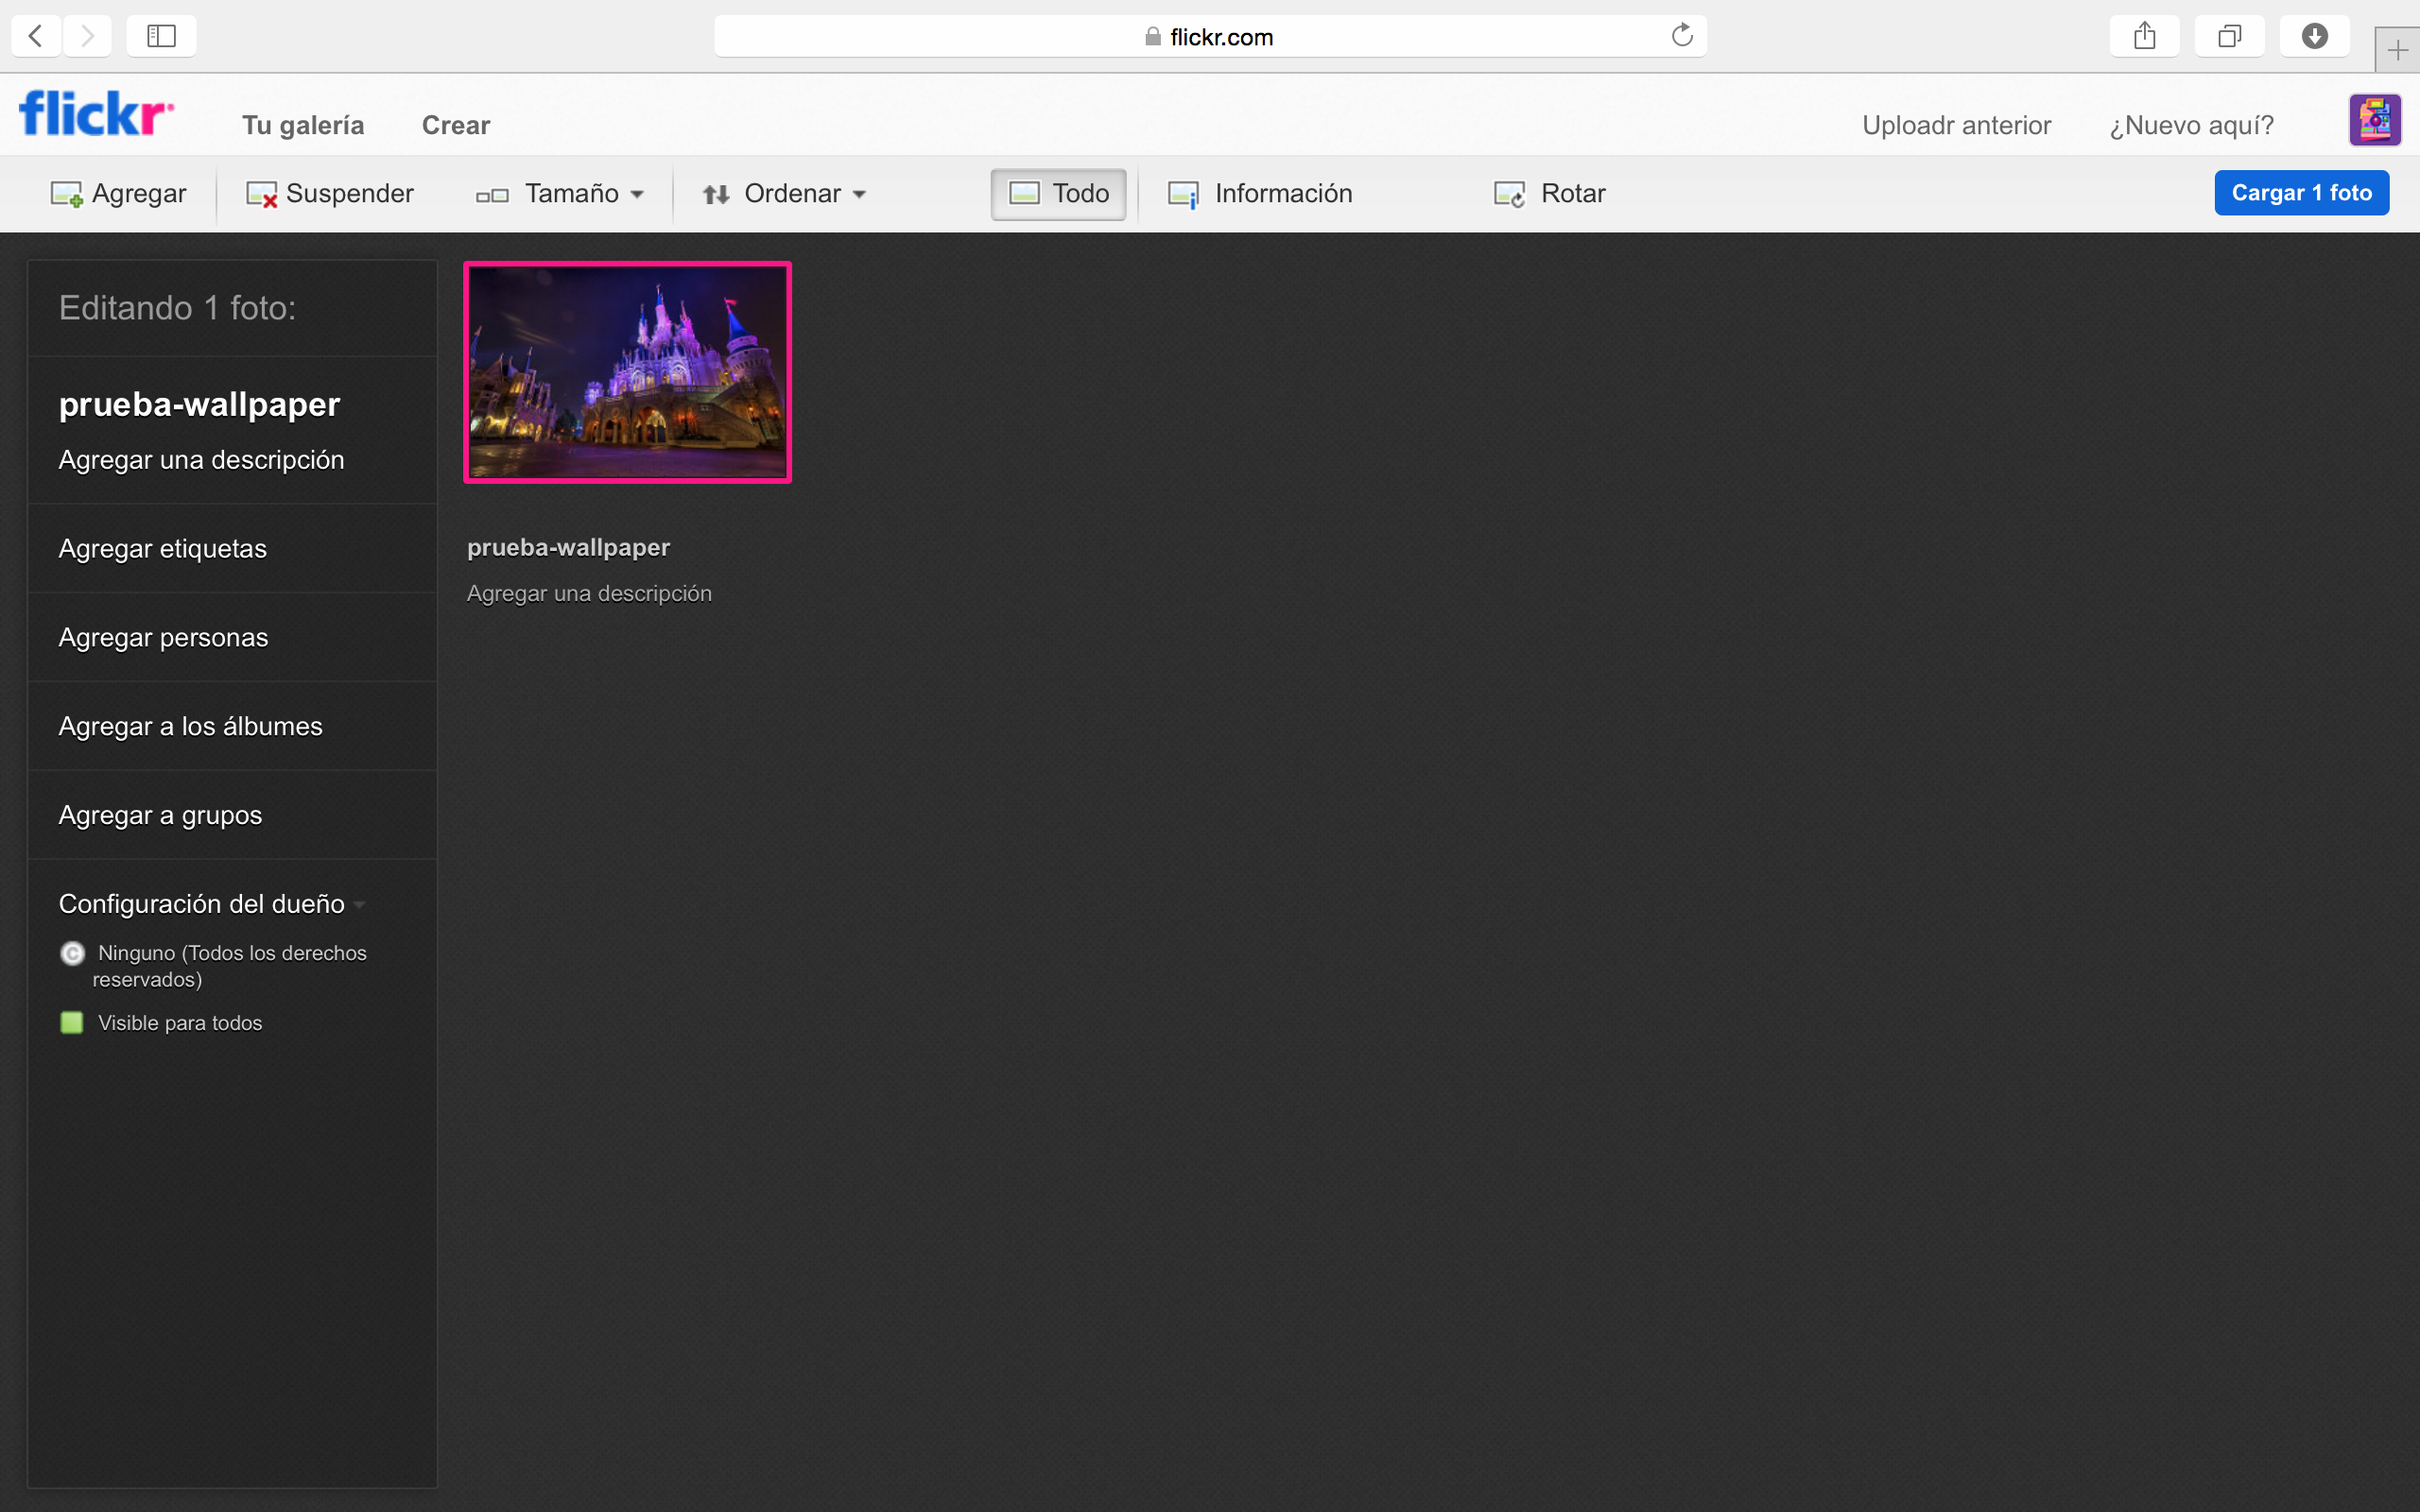Click the lock icon in address bar

point(1153,36)
